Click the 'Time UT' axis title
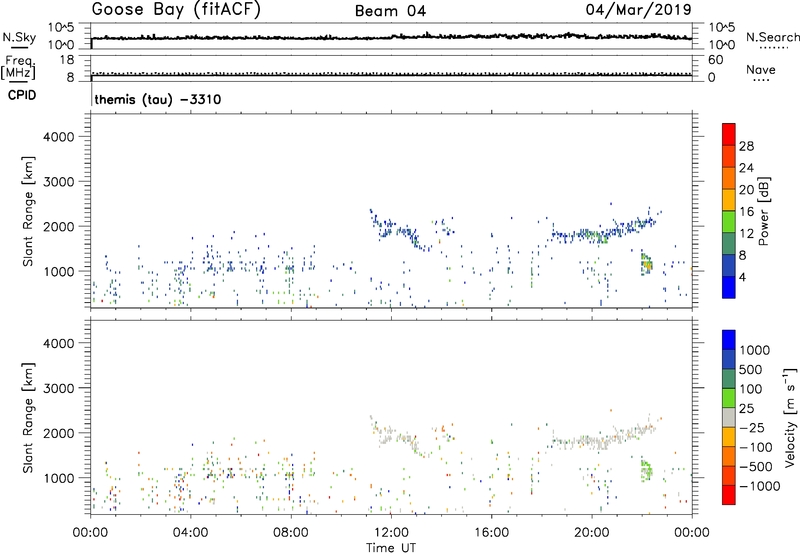The image size is (800, 554). pos(391,548)
